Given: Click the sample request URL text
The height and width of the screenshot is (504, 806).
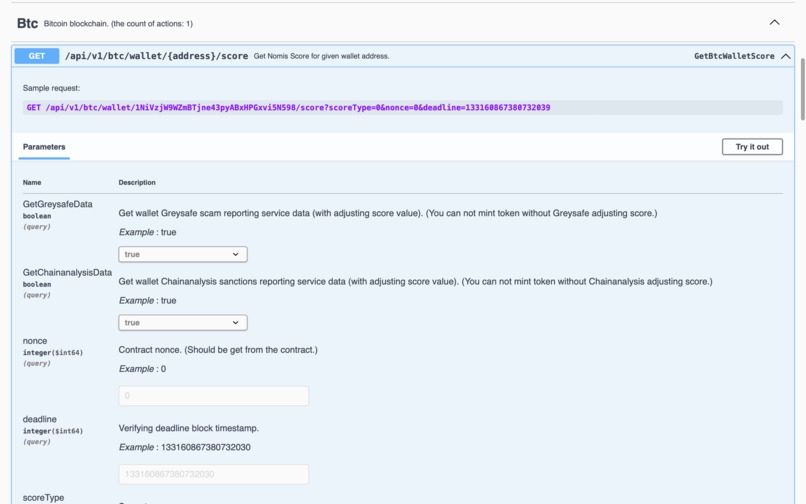Looking at the screenshot, I should [288, 107].
